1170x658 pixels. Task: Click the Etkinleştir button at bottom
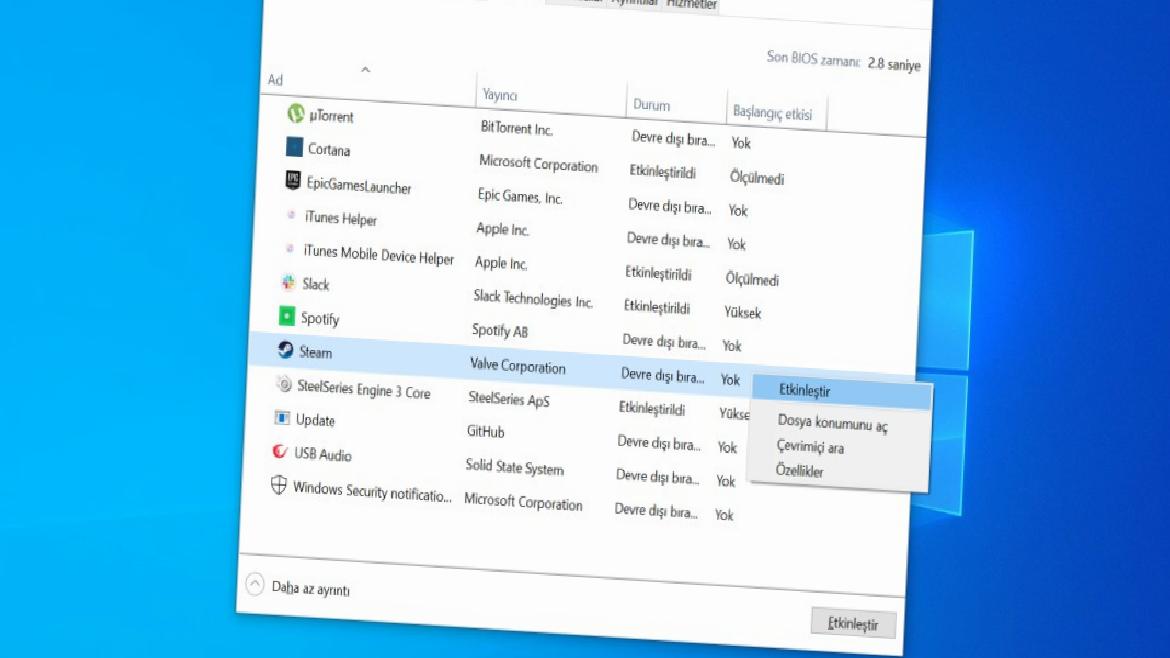click(x=854, y=624)
